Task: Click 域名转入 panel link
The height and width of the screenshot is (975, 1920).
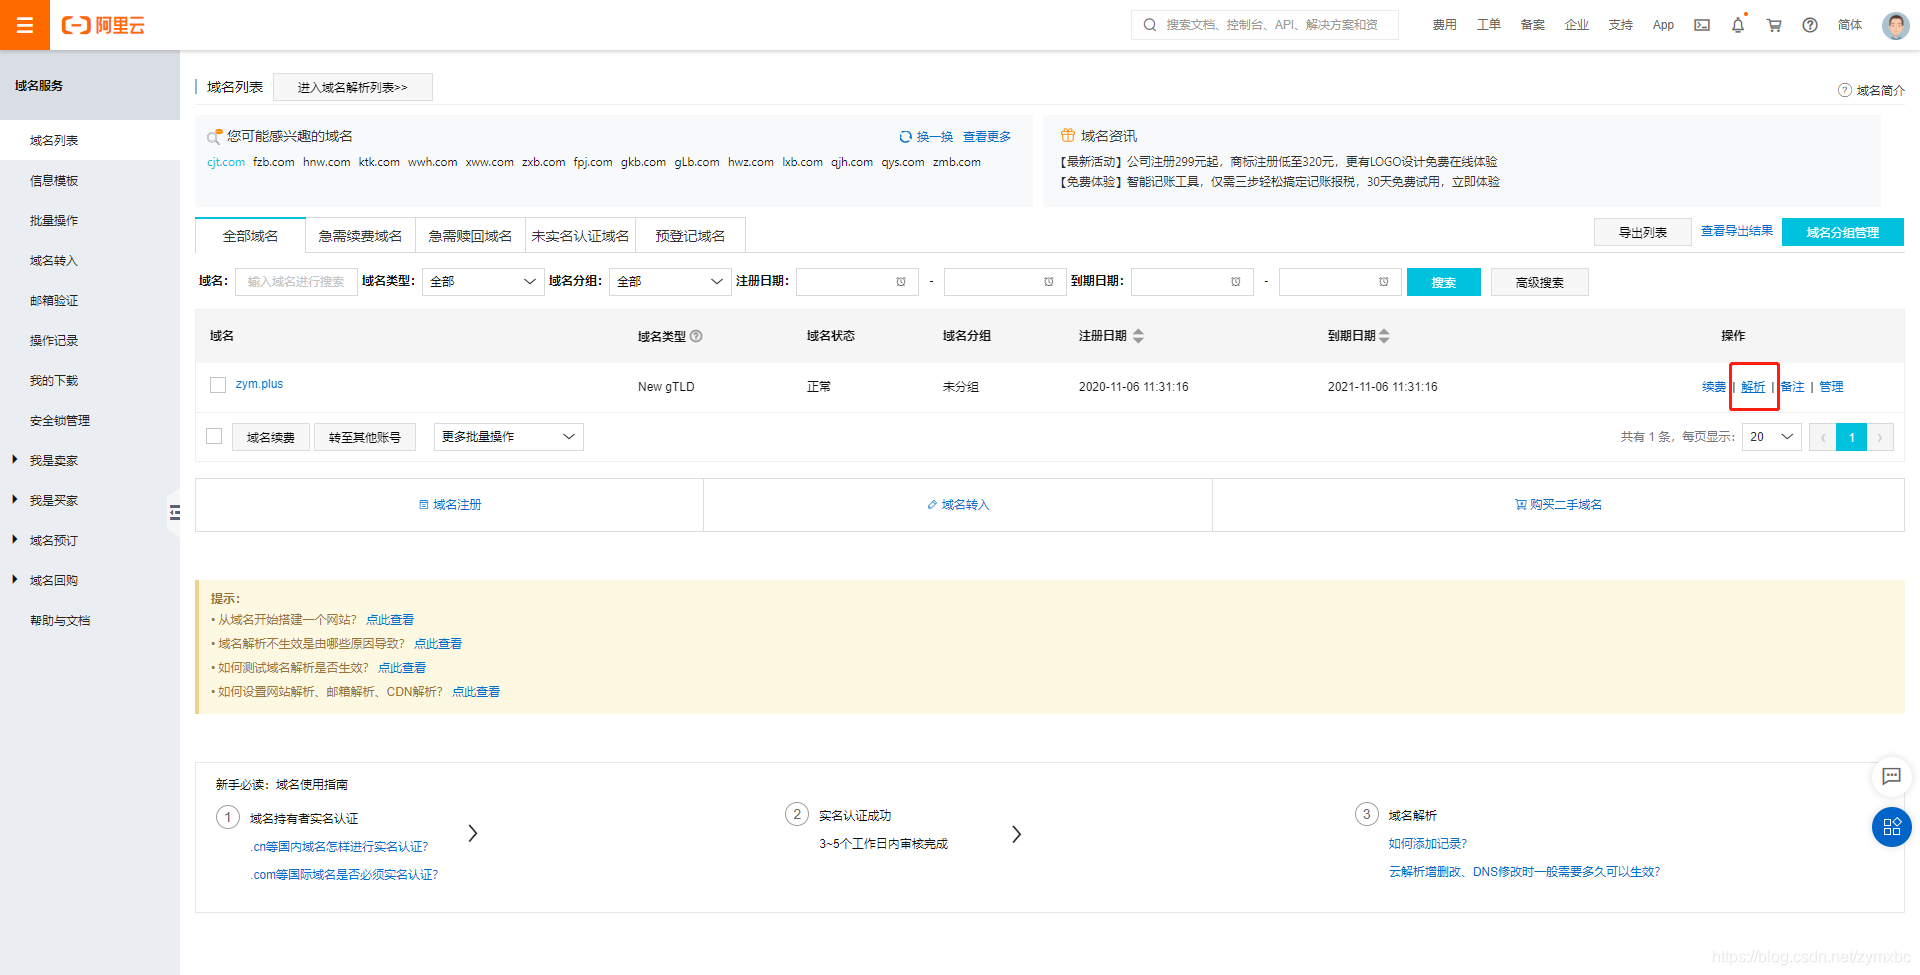Action: (958, 505)
